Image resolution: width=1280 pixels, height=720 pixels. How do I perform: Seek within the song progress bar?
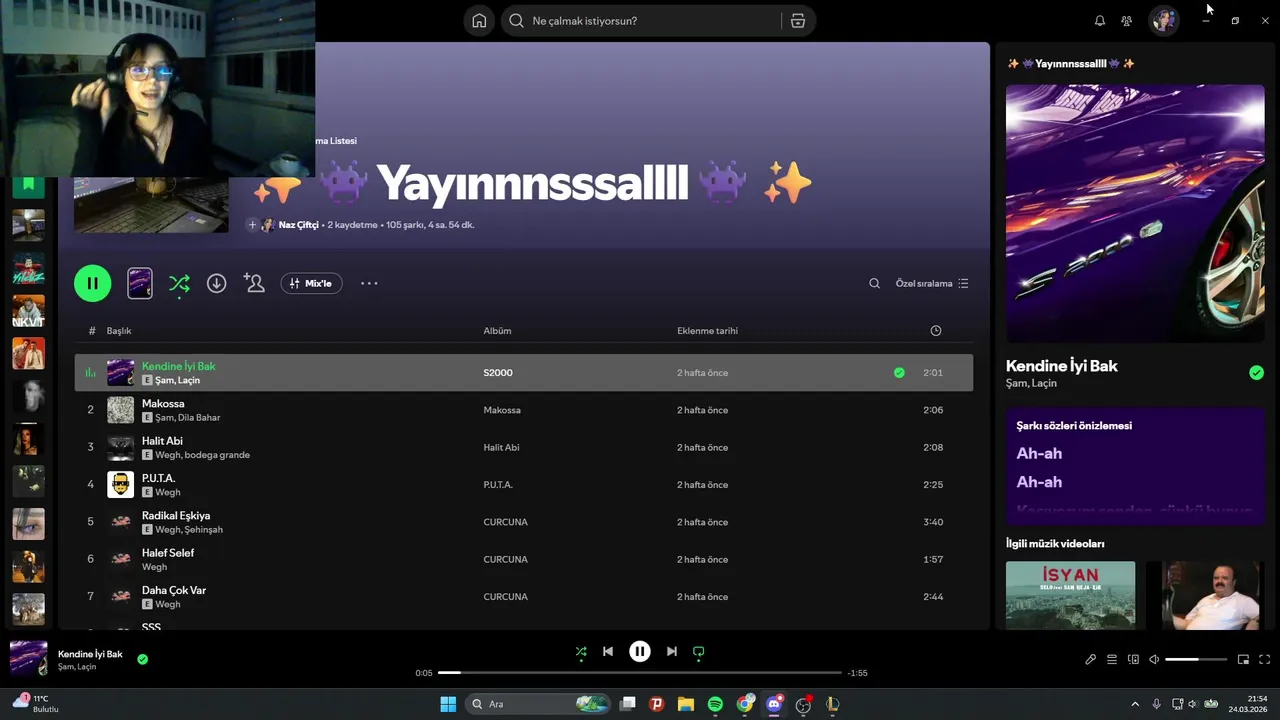pyautogui.click(x=640, y=673)
